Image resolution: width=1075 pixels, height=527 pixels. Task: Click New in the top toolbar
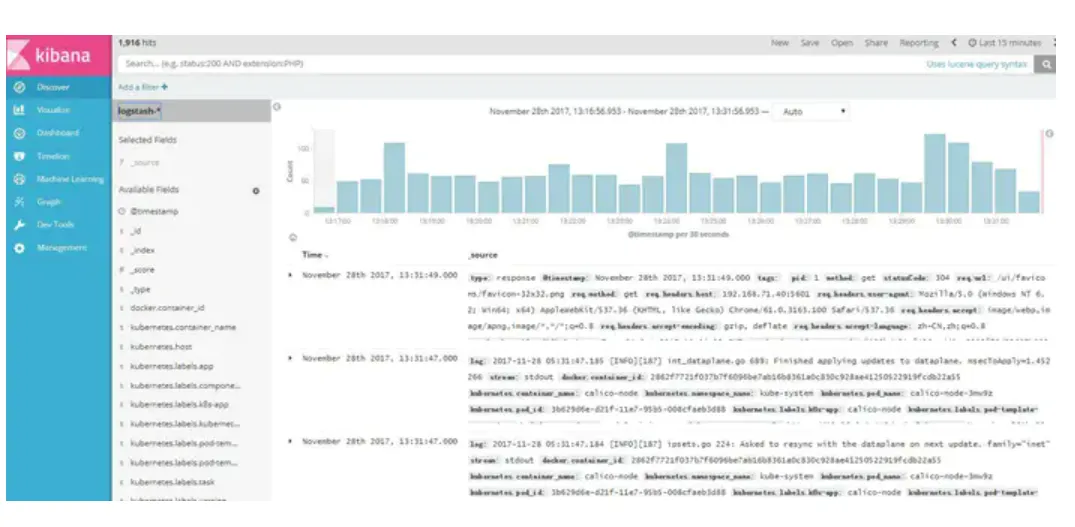pyautogui.click(x=780, y=42)
